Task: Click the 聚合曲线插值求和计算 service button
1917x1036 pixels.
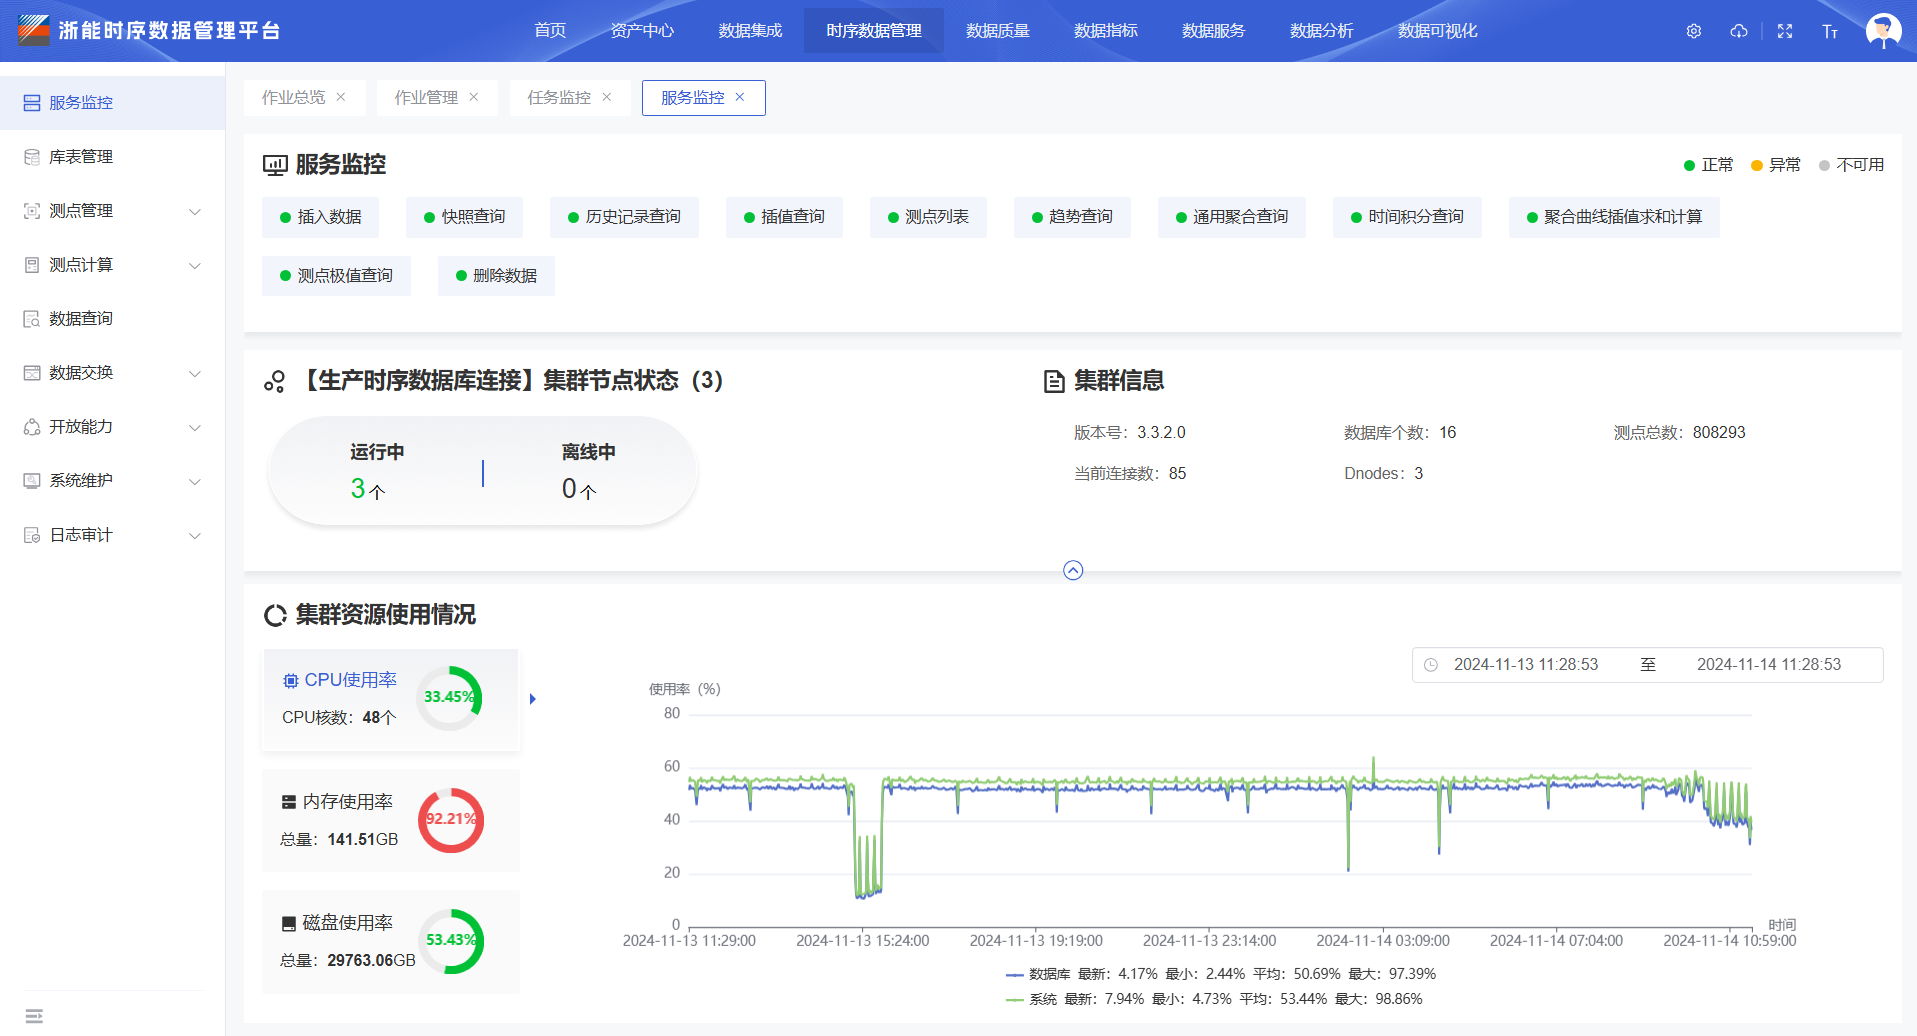Action: tap(1614, 217)
